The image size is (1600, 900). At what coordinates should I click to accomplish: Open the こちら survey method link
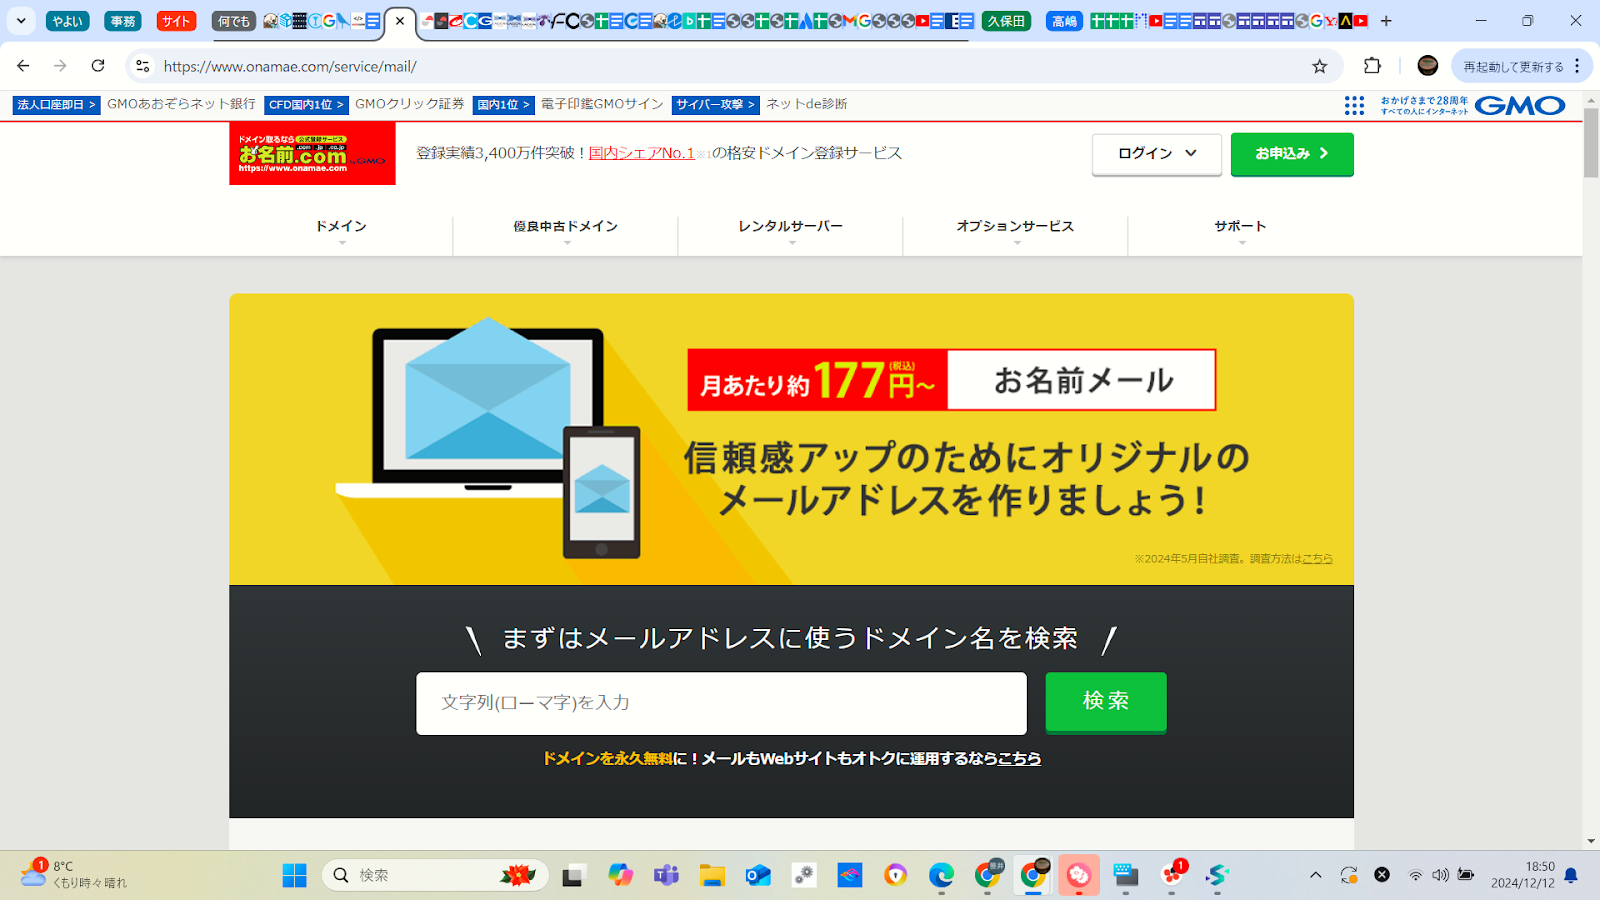pos(1317,559)
